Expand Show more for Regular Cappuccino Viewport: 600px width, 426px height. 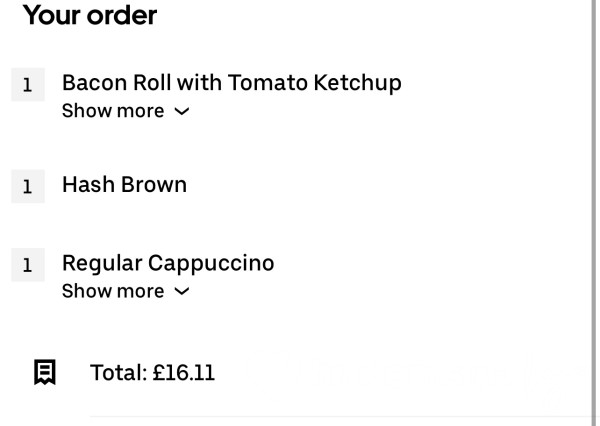(126, 291)
